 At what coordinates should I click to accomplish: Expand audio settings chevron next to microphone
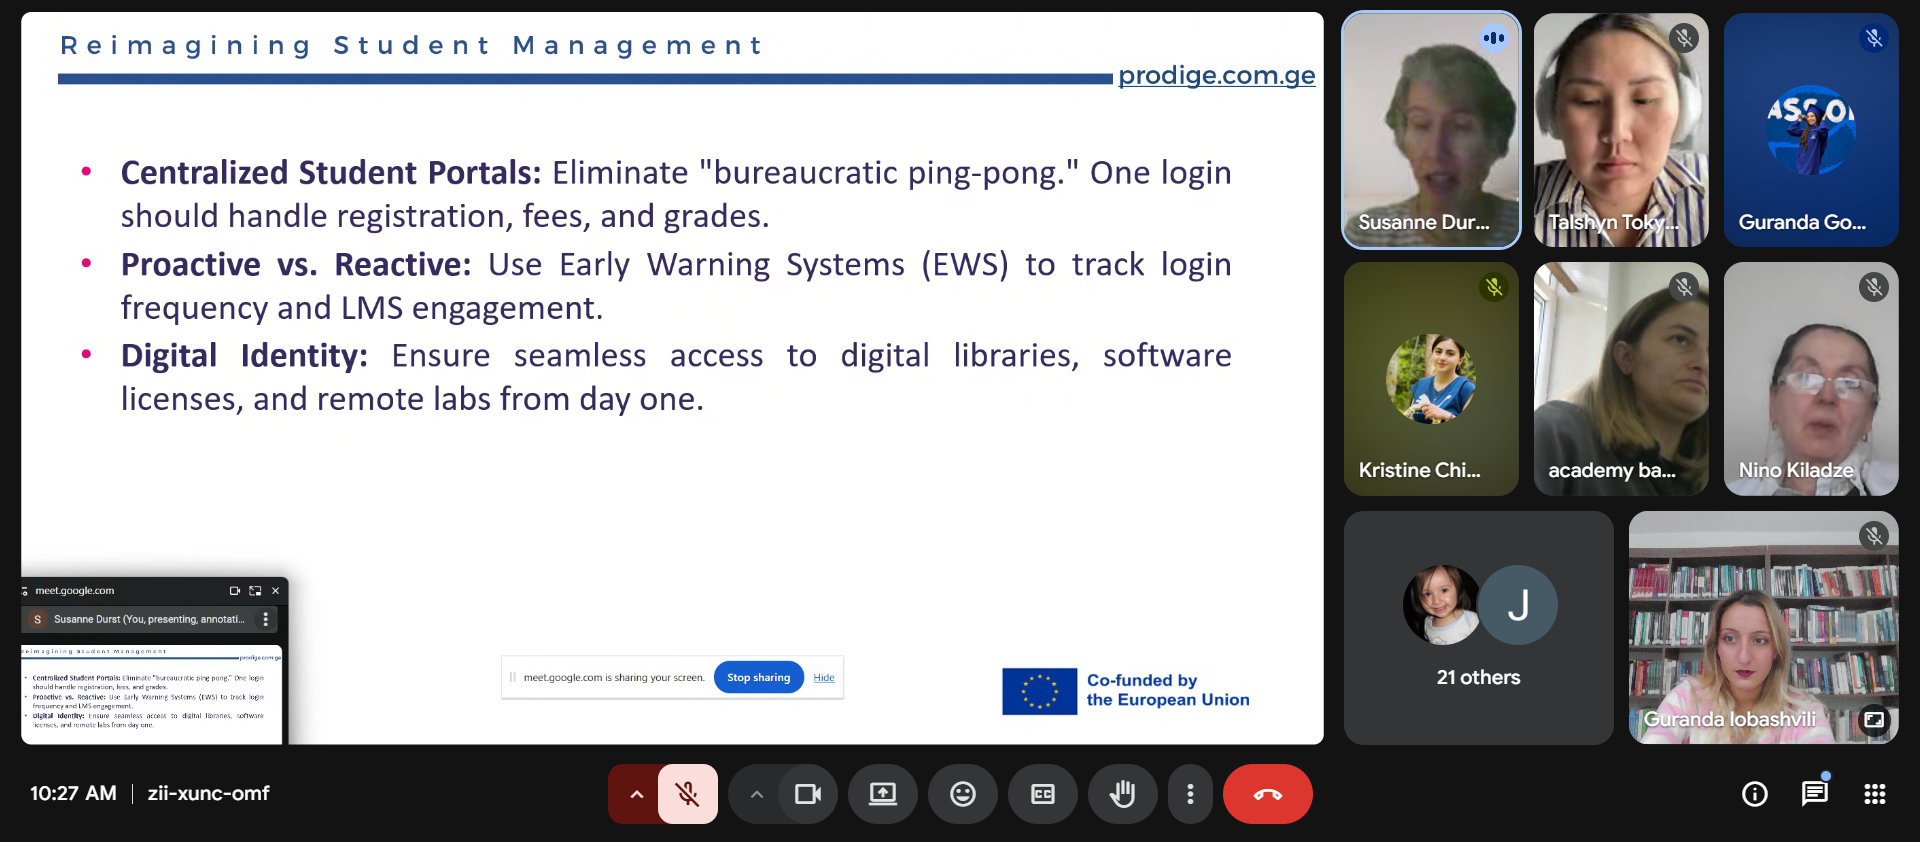coord(636,794)
